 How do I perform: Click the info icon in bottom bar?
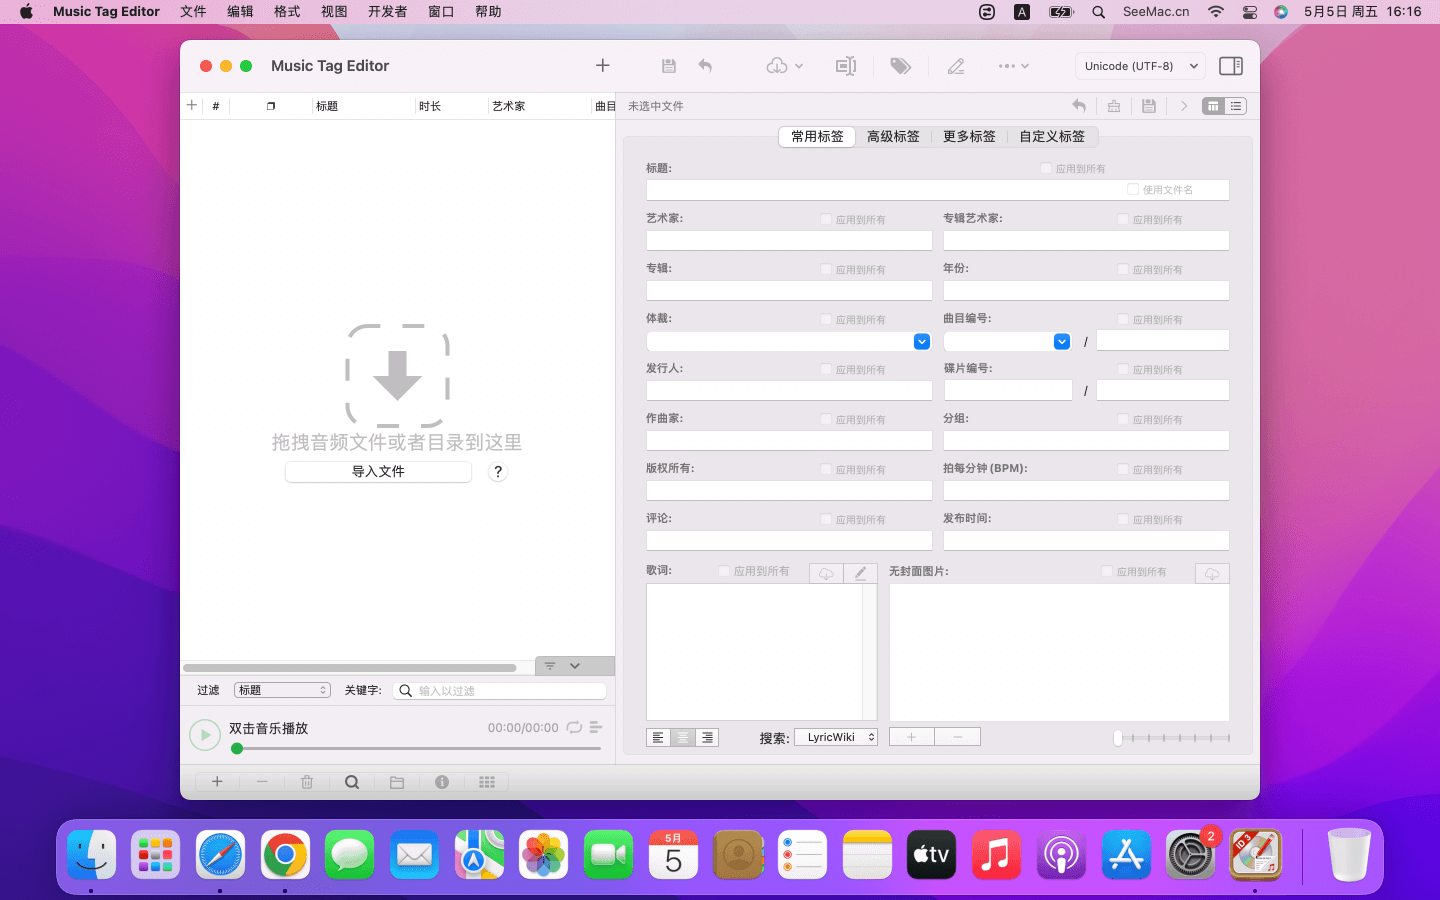coord(442,782)
